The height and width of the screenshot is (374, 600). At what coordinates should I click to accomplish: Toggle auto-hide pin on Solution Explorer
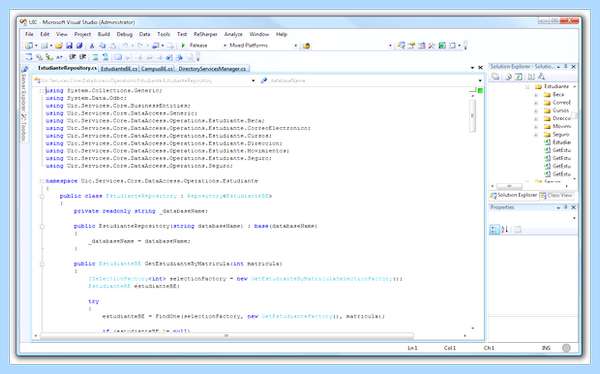point(566,66)
